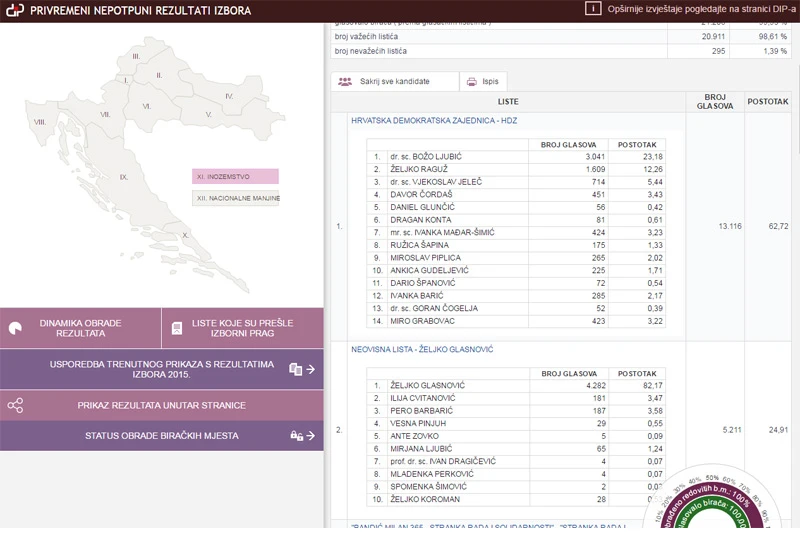Select constituency I. on the map
The image size is (800, 533).
click(126, 80)
